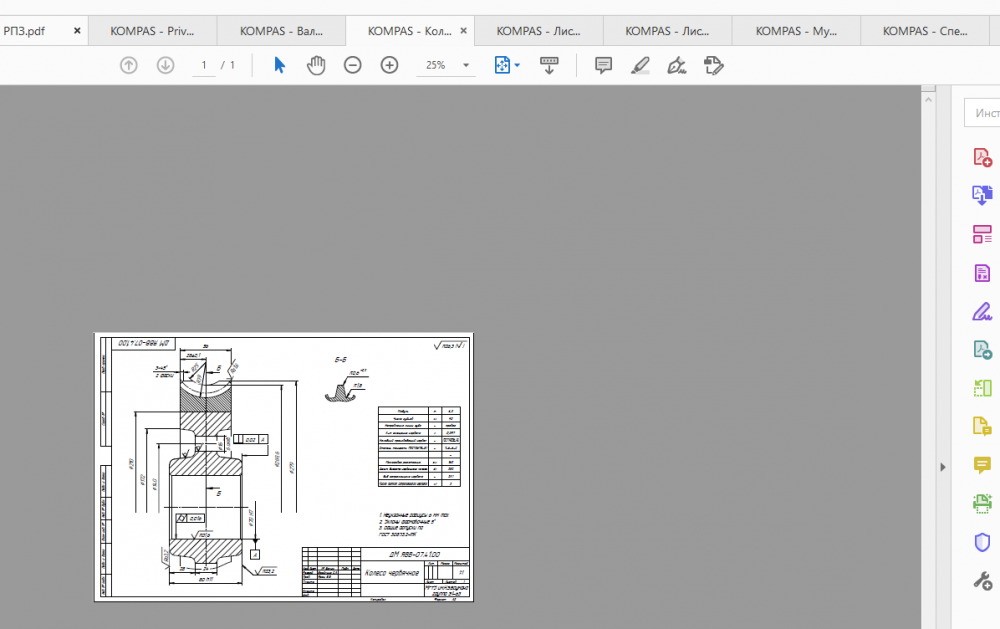Open the 25% zoom level dropdown
This screenshot has height=629, width=1000.
pos(466,65)
